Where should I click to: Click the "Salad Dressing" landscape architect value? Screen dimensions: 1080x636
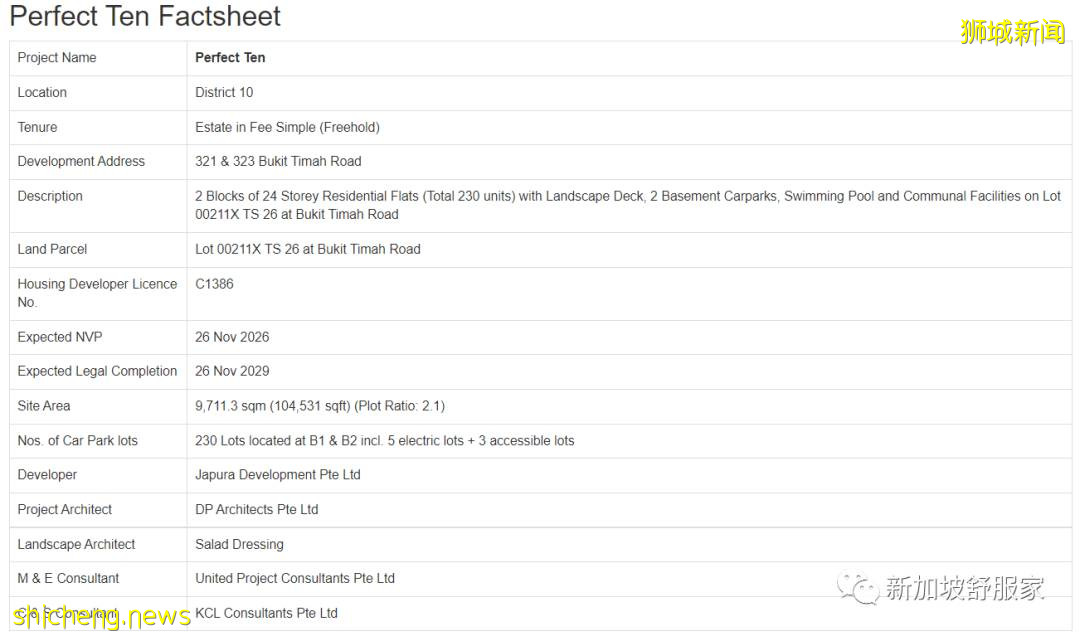[239, 544]
